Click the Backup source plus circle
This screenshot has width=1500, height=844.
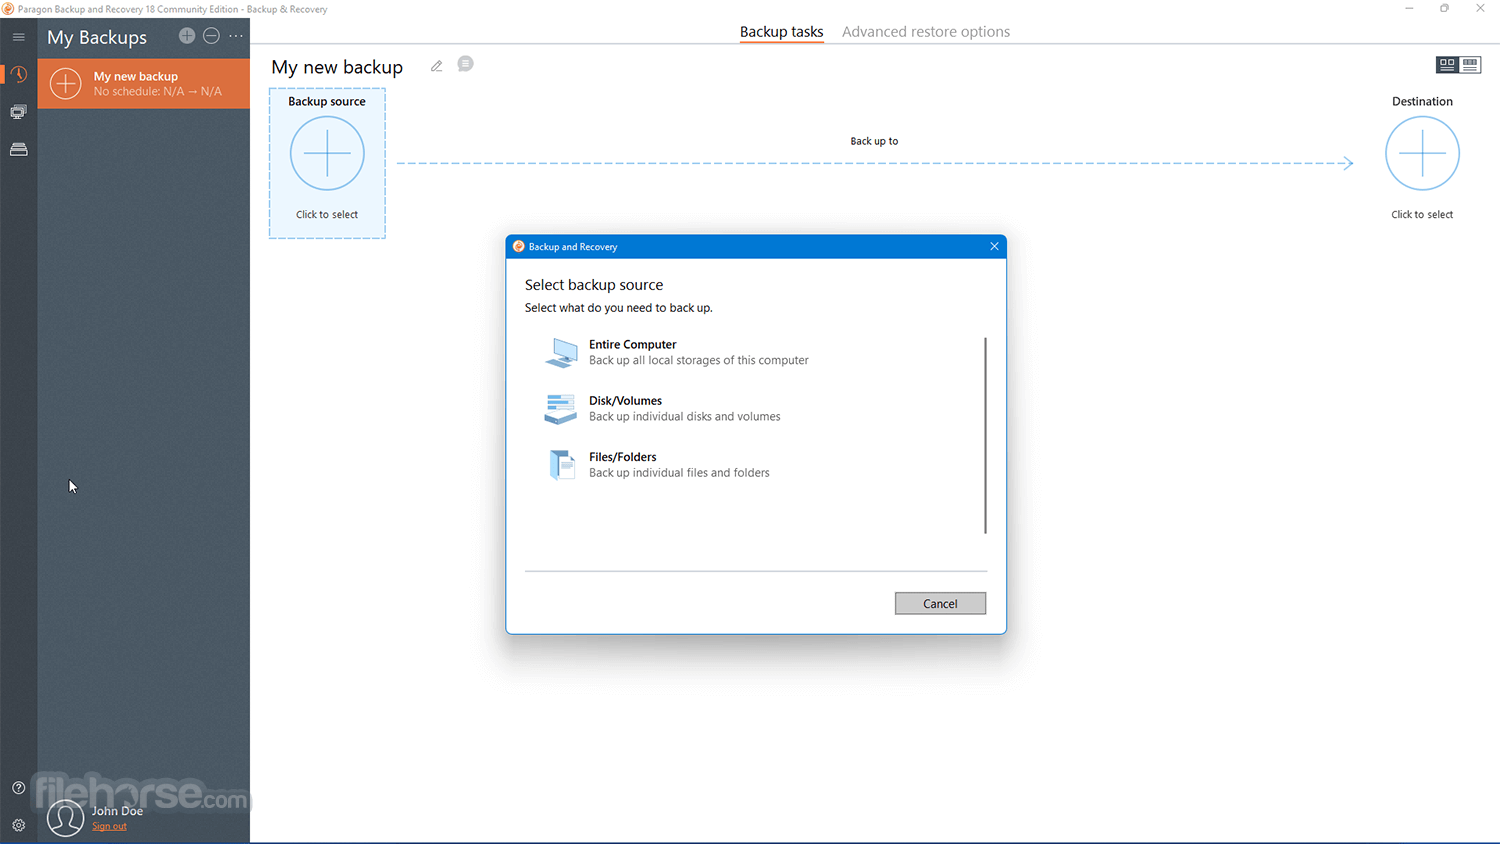tap(327, 153)
